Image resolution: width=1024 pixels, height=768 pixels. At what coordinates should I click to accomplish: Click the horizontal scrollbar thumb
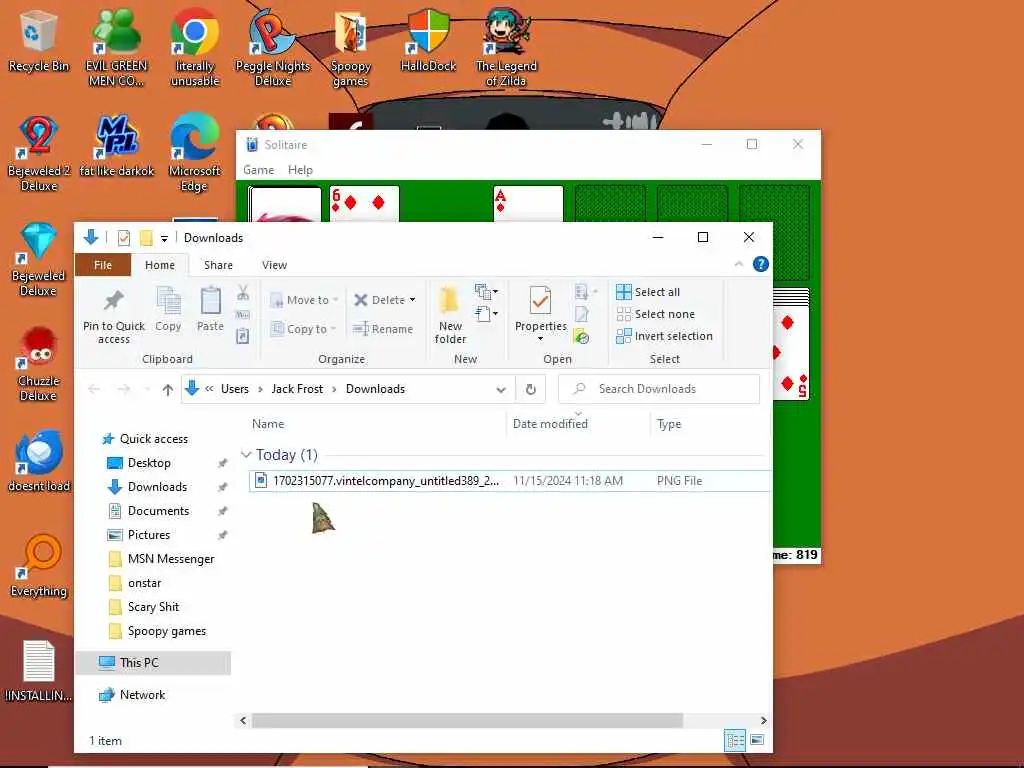[x=467, y=720]
